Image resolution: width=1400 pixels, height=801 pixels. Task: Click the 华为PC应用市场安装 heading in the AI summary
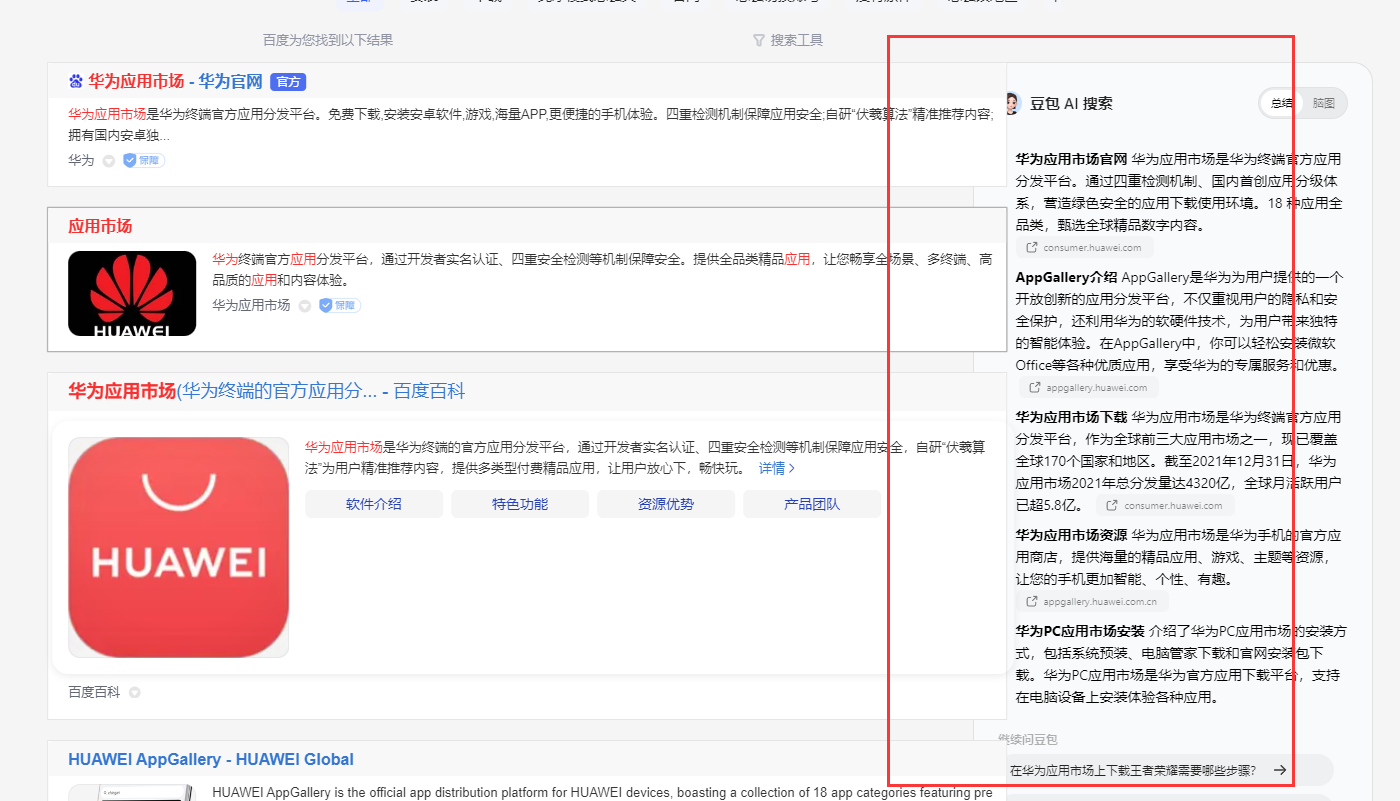tap(1080, 631)
